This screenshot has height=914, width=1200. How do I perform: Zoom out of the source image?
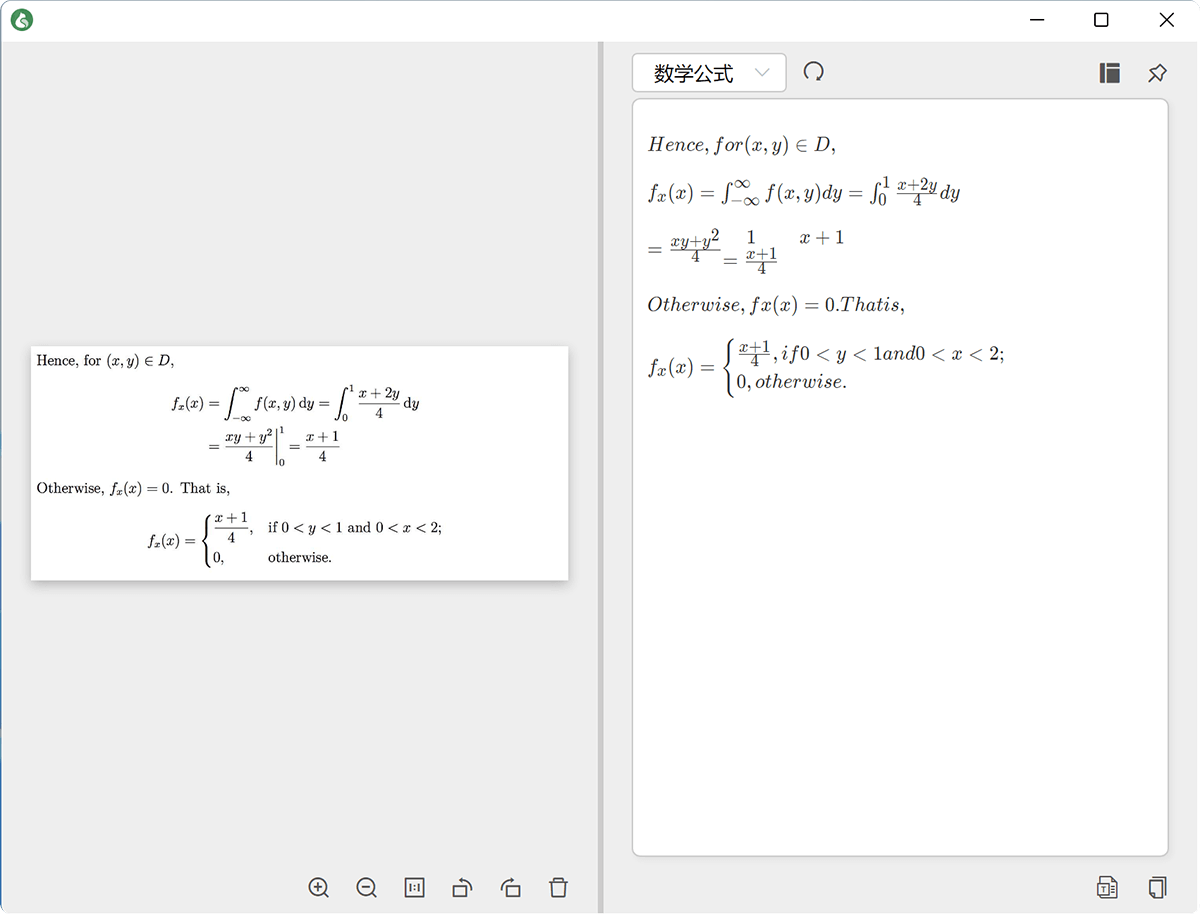click(x=367, y=887)
